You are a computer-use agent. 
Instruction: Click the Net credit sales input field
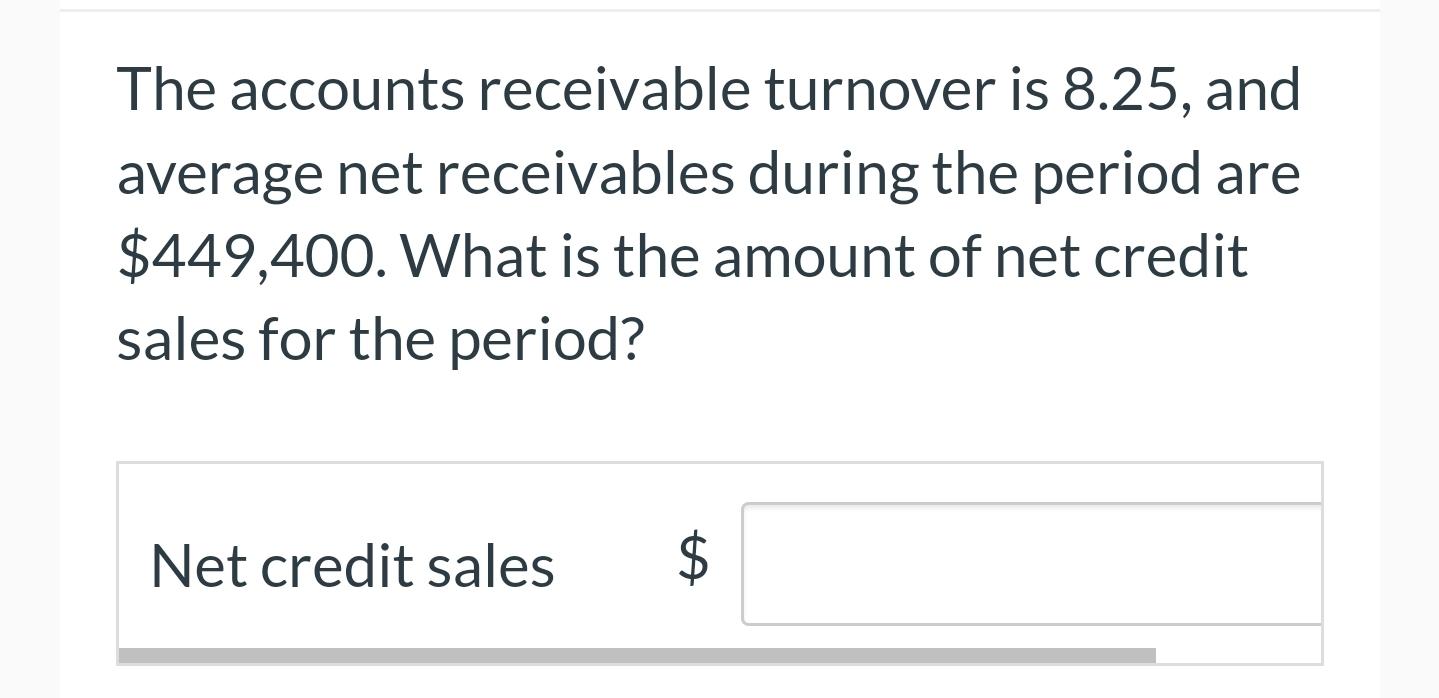[x=1030, y=563]
